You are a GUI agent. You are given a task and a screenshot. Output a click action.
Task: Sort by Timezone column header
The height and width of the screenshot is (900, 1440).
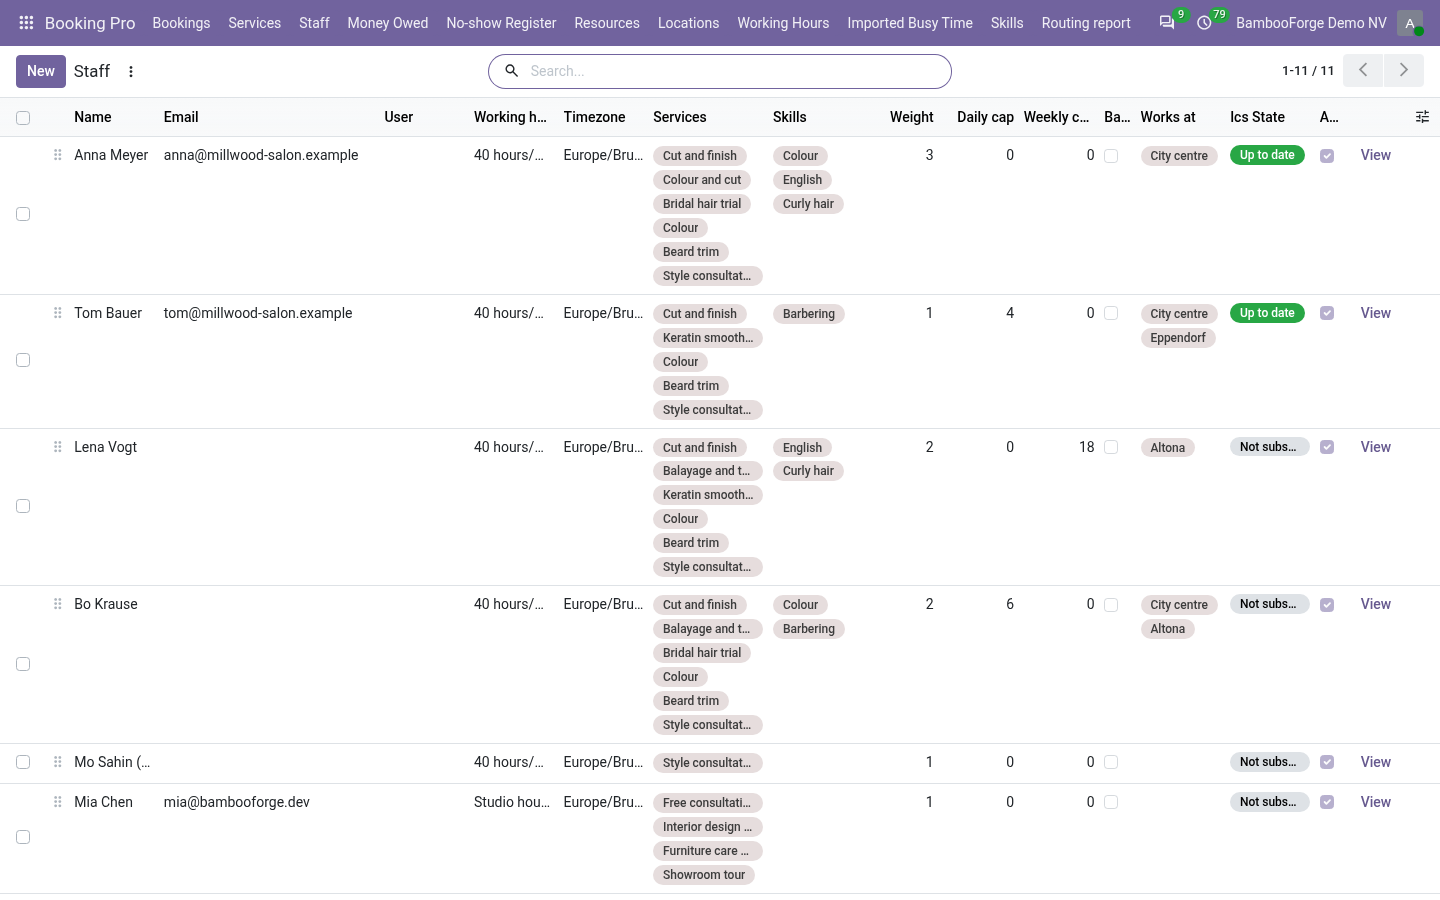pyautogui.click(x=595, y=117)
